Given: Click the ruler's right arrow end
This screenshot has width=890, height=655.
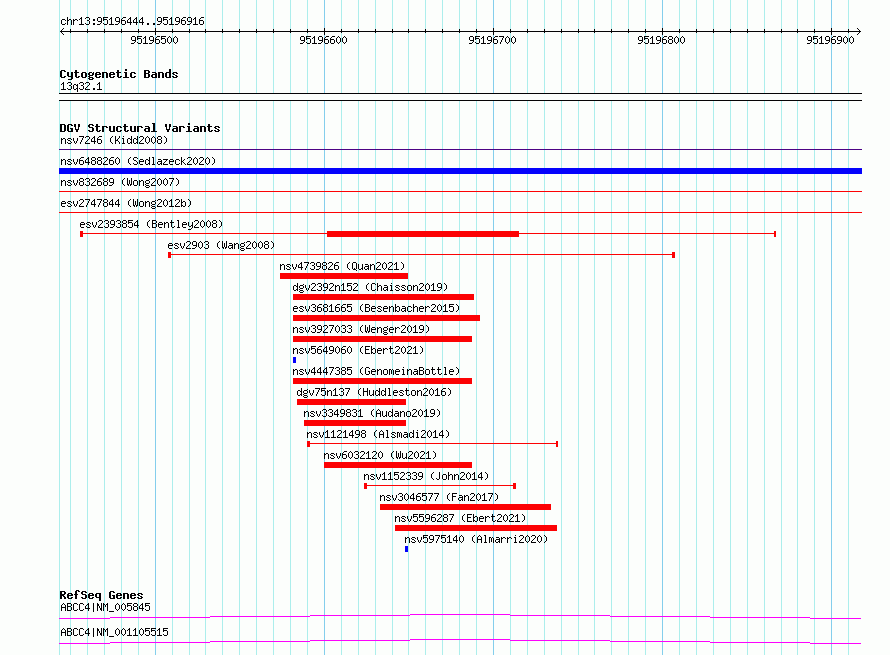Looking at the screenshot, I should (x=859, y=31).
